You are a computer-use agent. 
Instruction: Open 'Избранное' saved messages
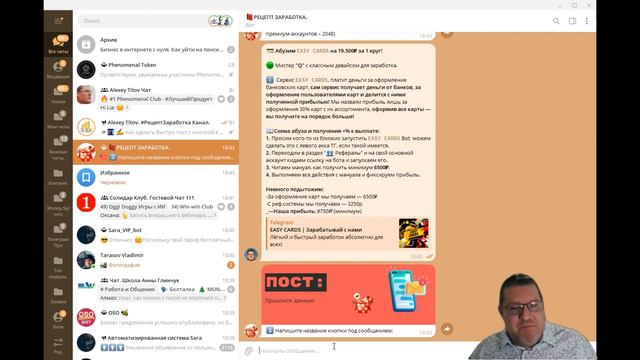pyautogui.click(x=156, y=177)
